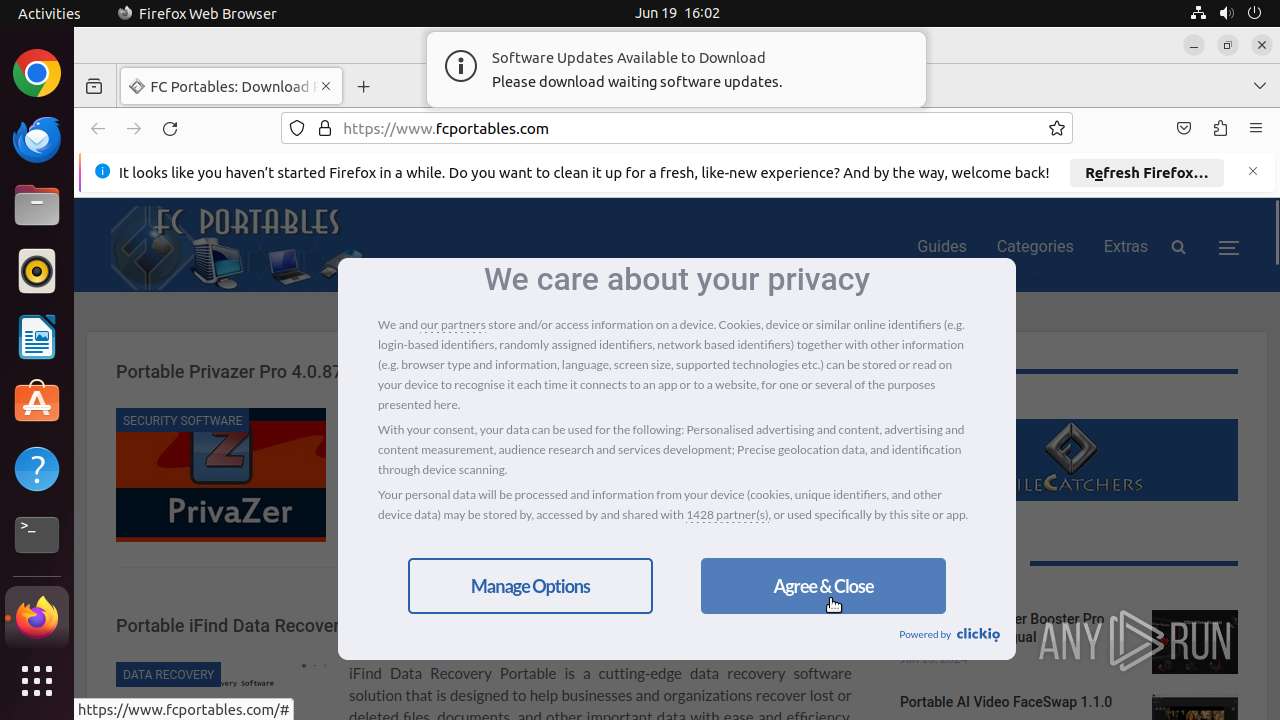
Task: Open the tracking protection shield icon
Action: click(297, 128)
